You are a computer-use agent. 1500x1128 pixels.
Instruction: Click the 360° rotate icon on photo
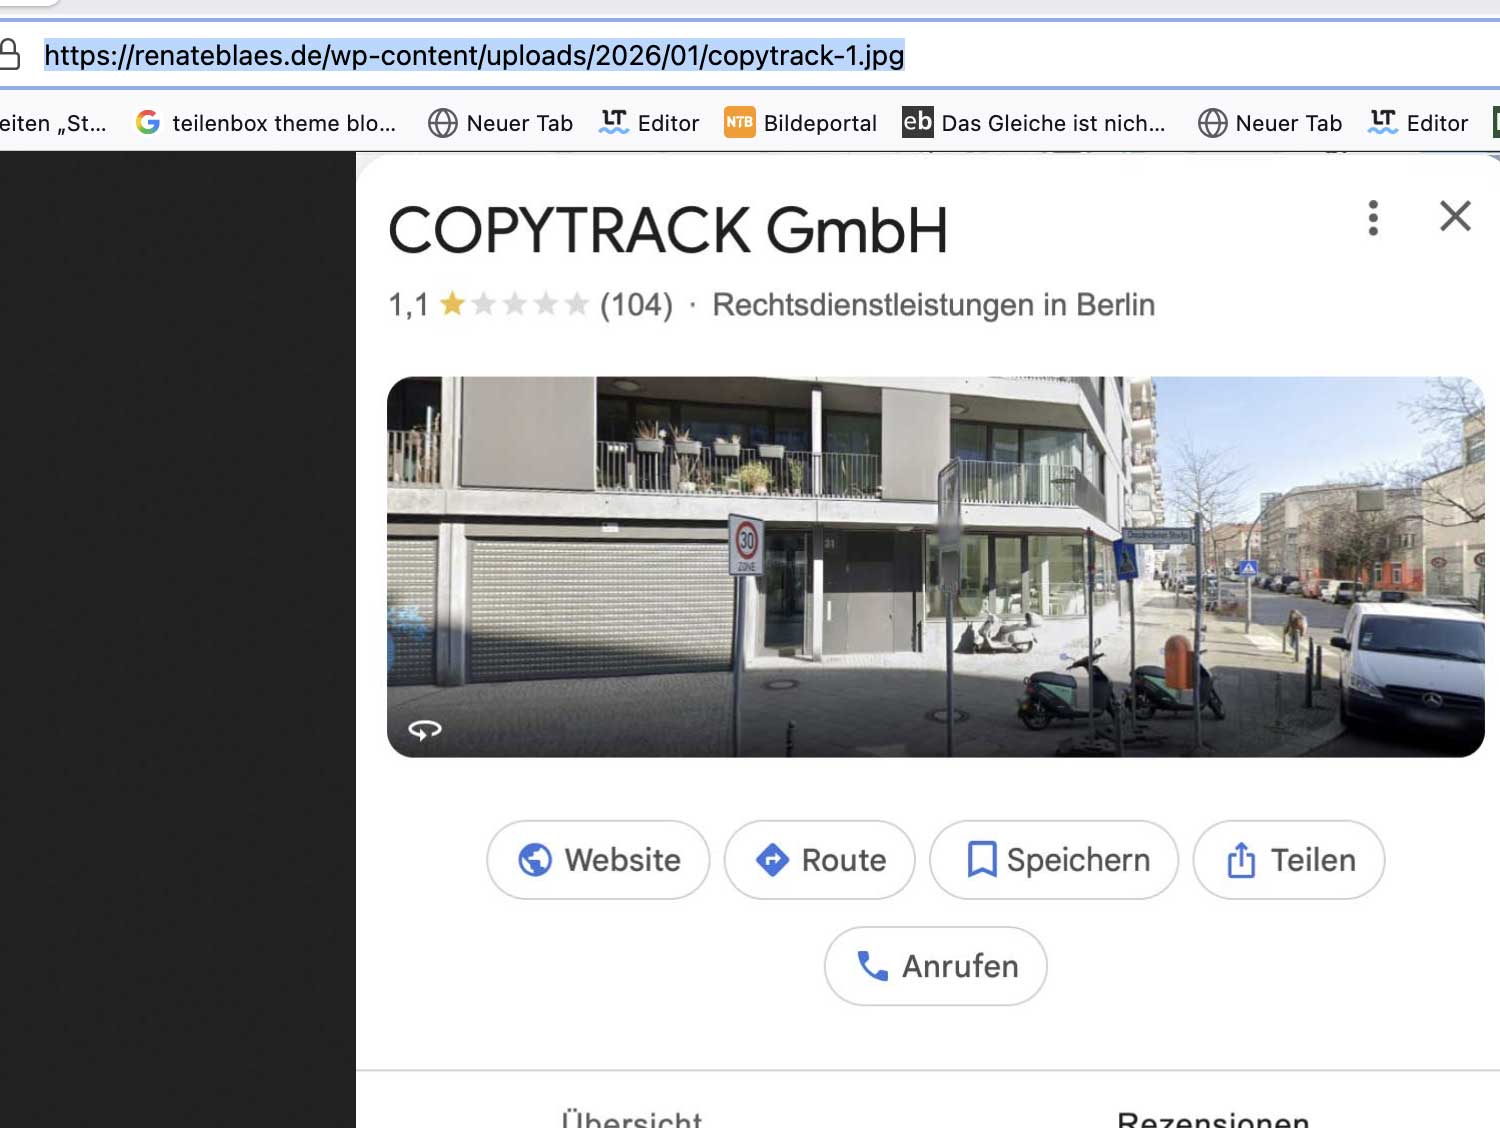[x=425, y=730]
